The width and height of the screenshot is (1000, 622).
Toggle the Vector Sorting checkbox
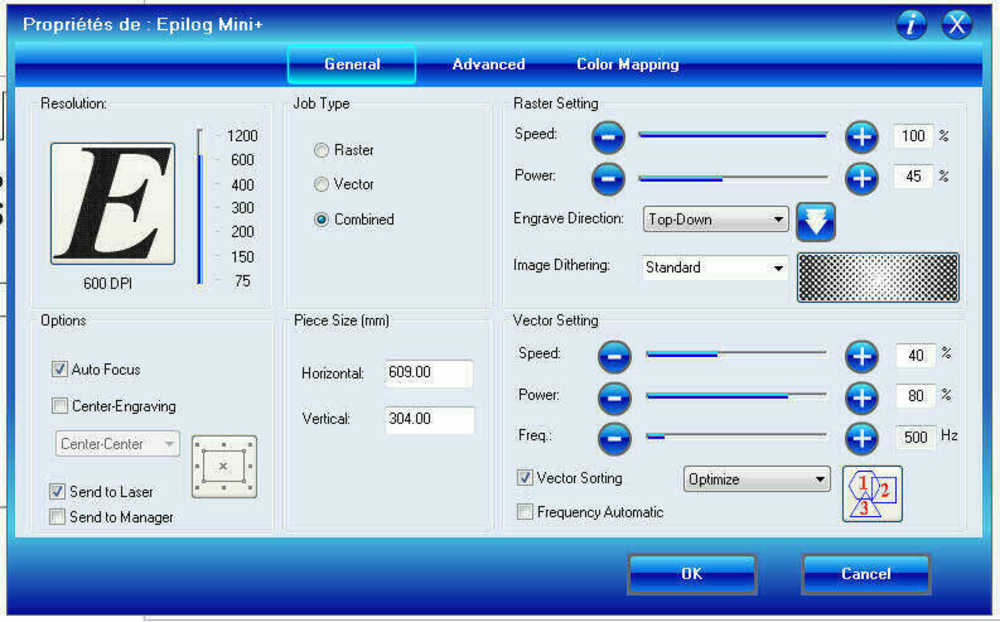point(524,477)
